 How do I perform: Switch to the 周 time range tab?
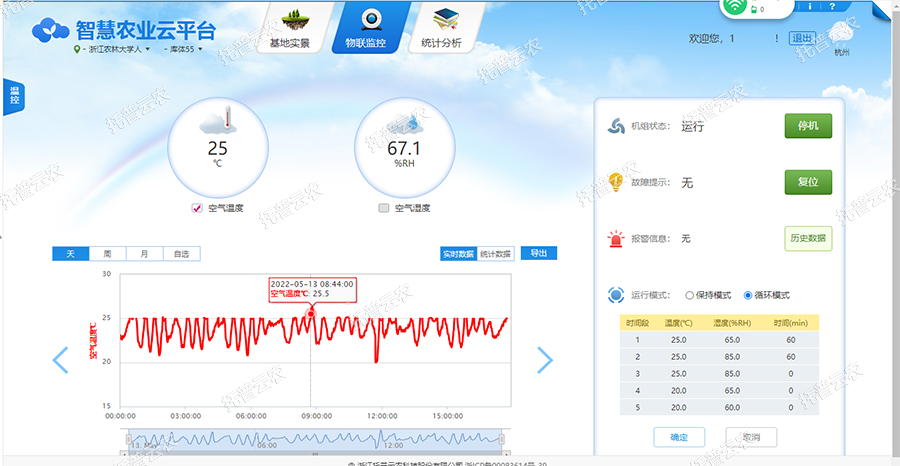point(107,254)
